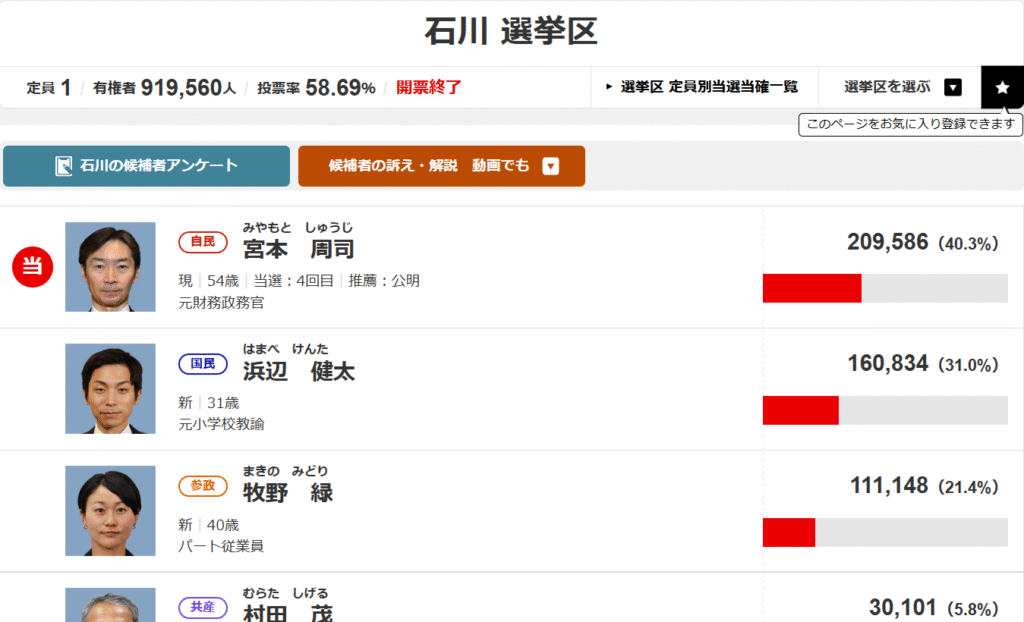
Task: Click the 自民 party badge
Action: pos(203,242)
